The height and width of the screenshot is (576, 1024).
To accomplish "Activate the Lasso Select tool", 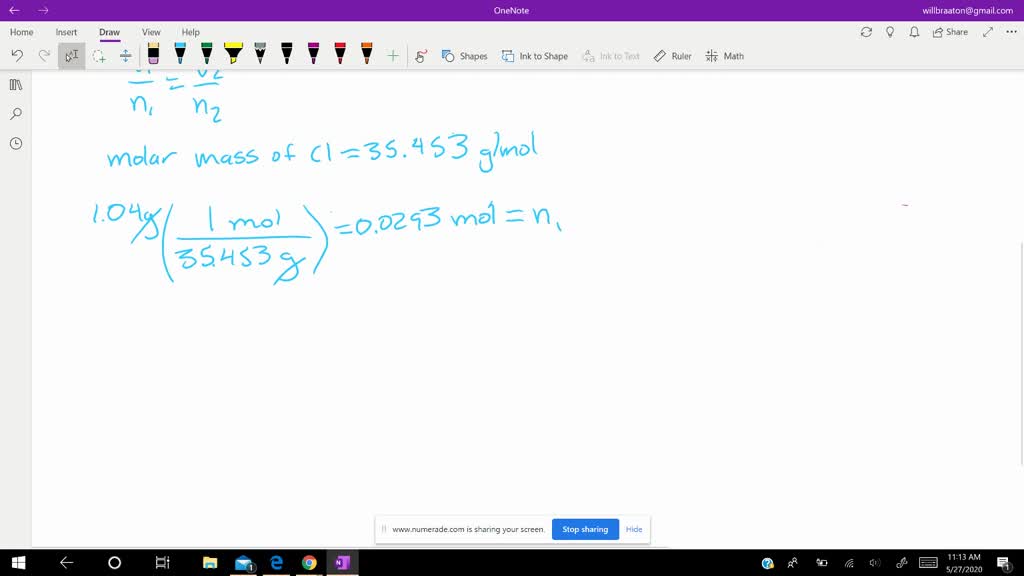I will (99, 56).
